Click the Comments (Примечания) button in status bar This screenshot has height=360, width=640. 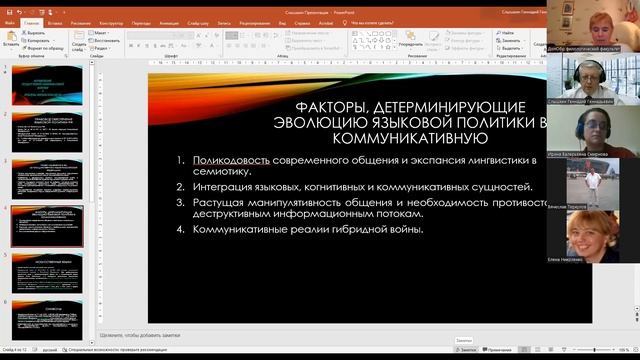[x=497, y=350]
